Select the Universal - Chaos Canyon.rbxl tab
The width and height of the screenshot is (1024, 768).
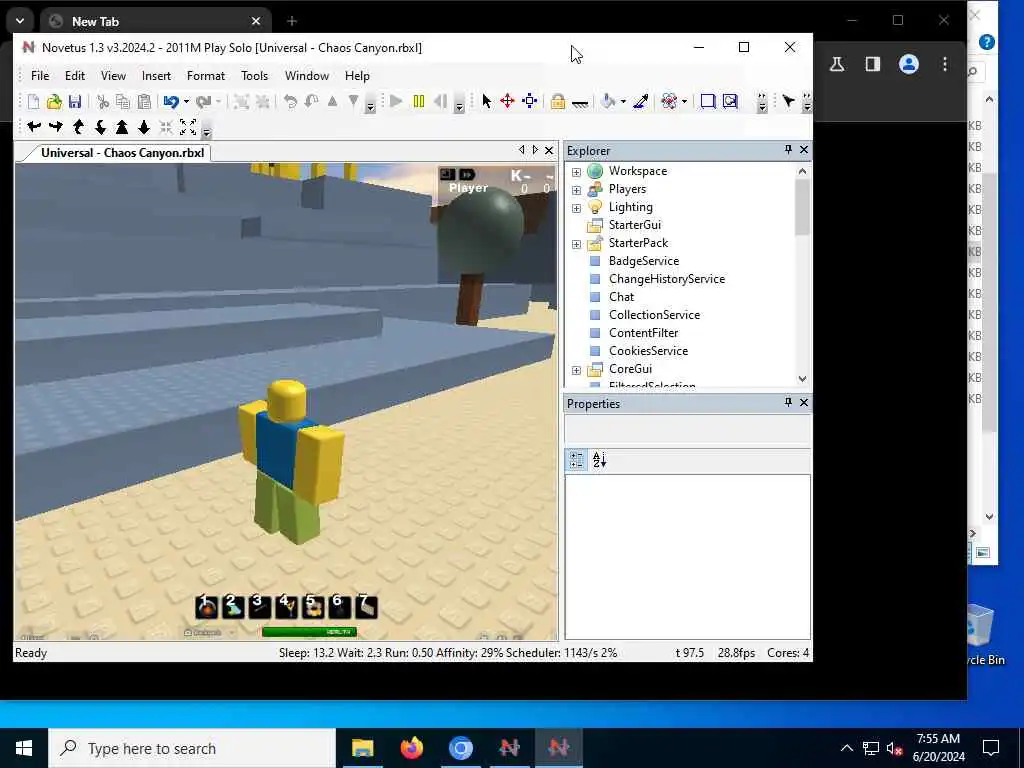(x=122, y=153)
